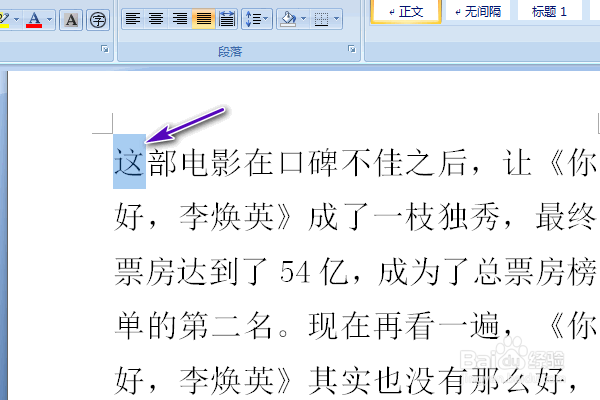Open shading color dropdown arrow
The image size is (600, 400).
303,19
